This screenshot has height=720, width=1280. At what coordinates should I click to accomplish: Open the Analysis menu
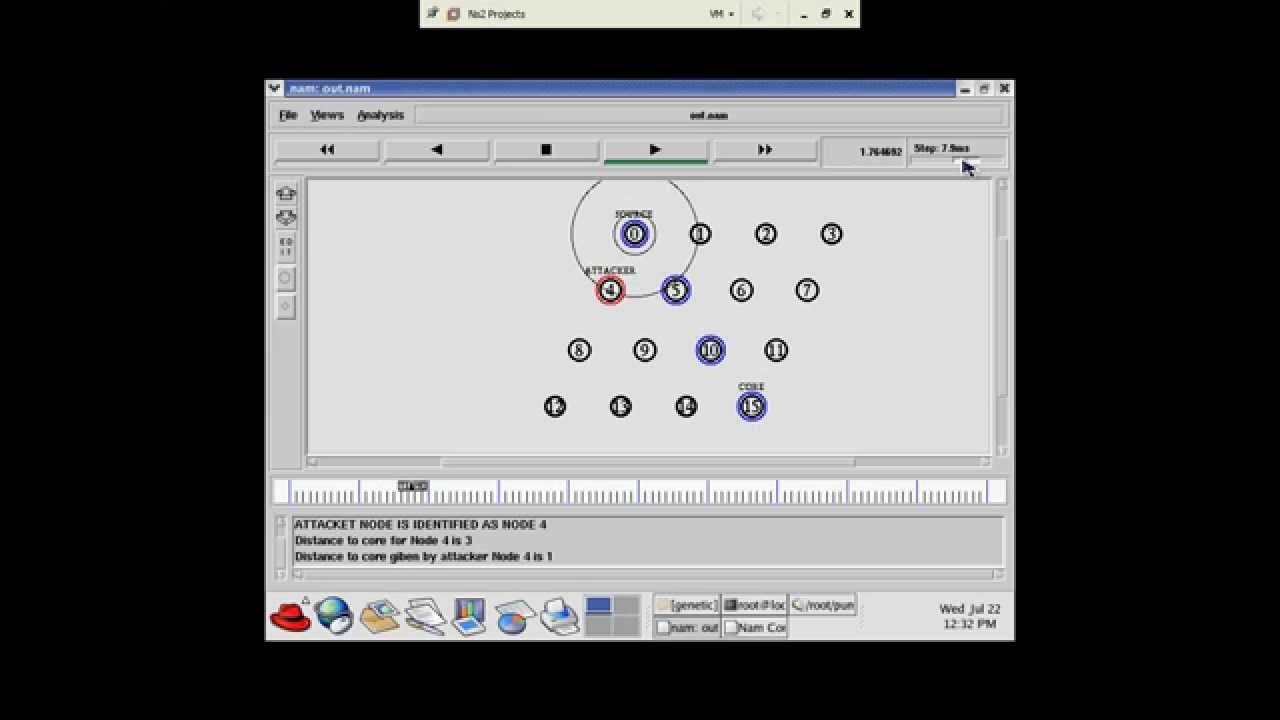(380, 115)
